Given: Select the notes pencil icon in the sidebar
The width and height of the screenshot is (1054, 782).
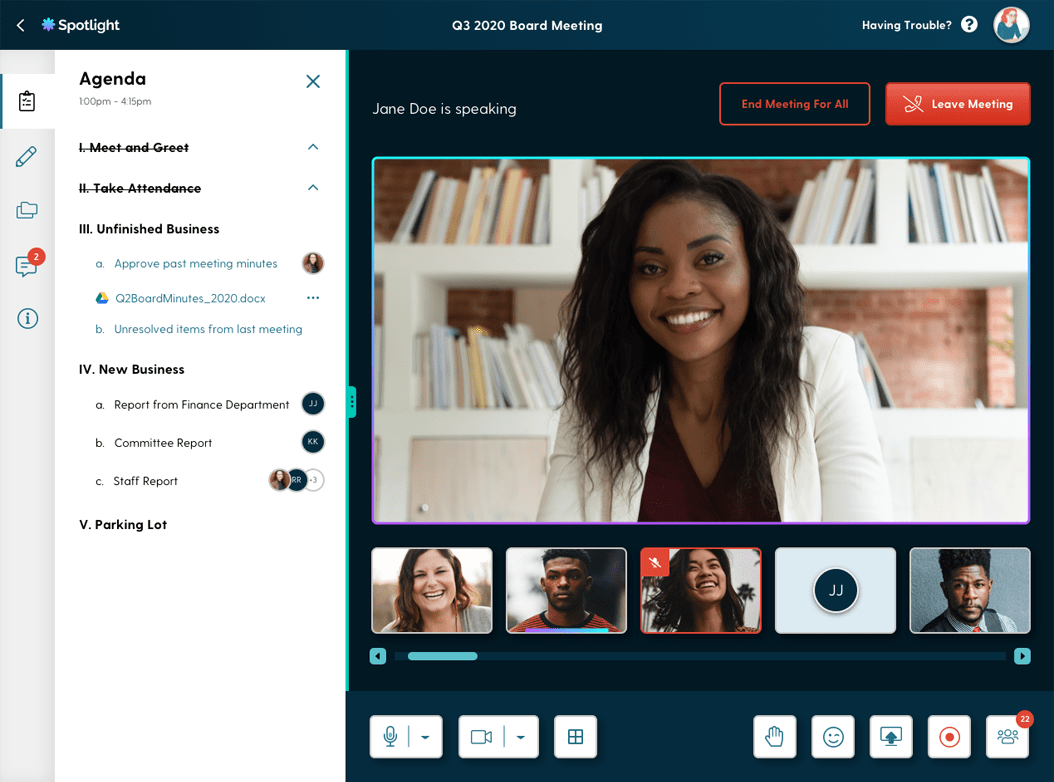Looking at the screenshot, I should [27, 156].
